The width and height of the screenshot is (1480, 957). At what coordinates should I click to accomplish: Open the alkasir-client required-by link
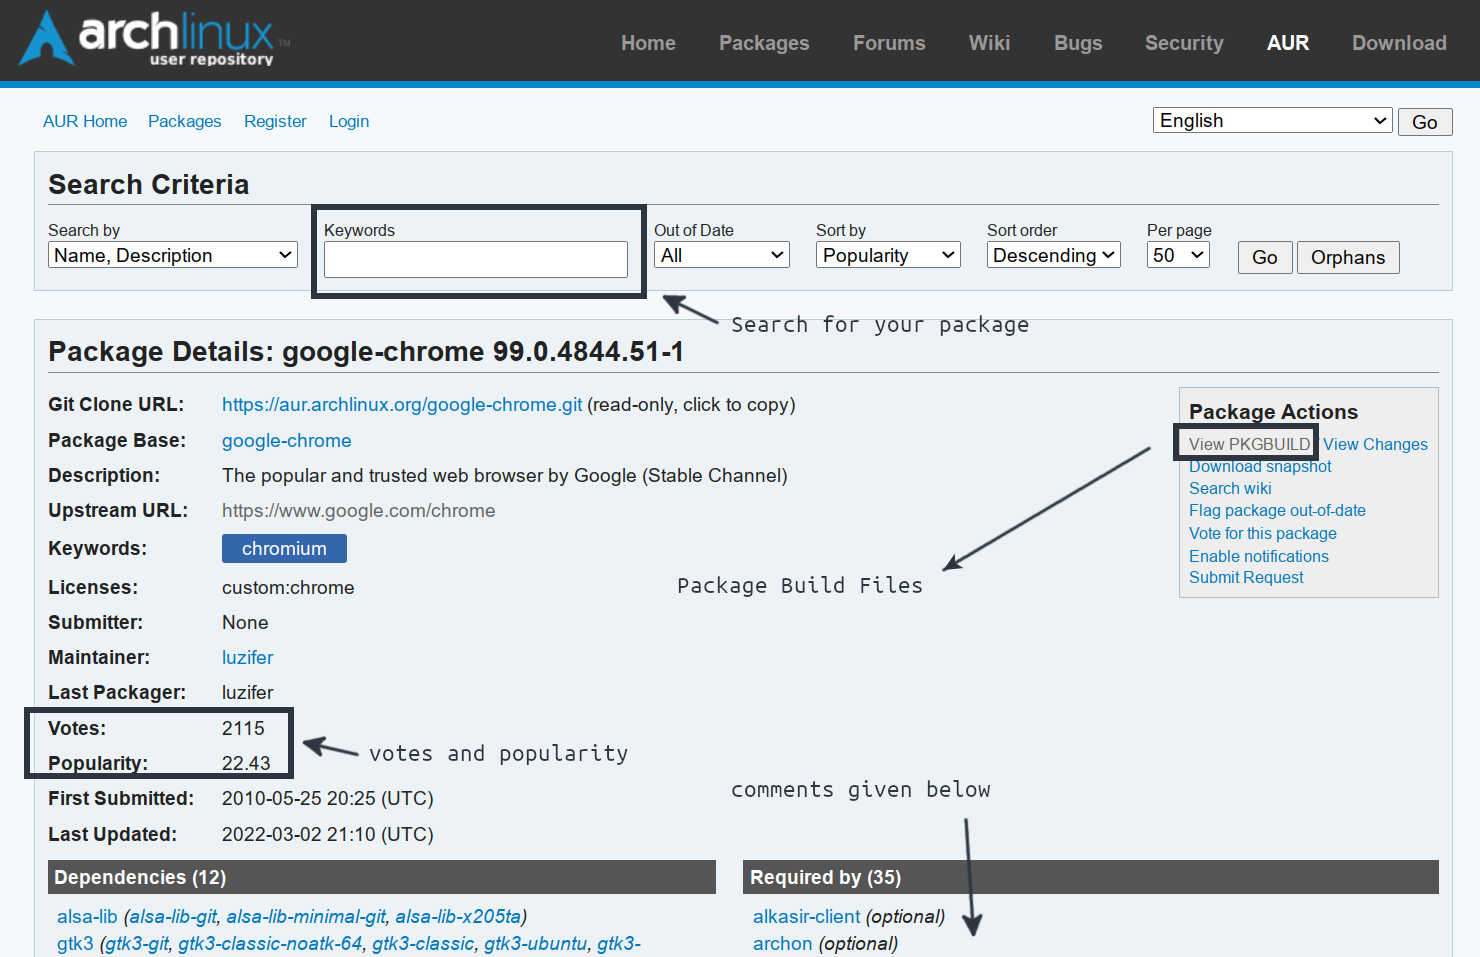806,916
